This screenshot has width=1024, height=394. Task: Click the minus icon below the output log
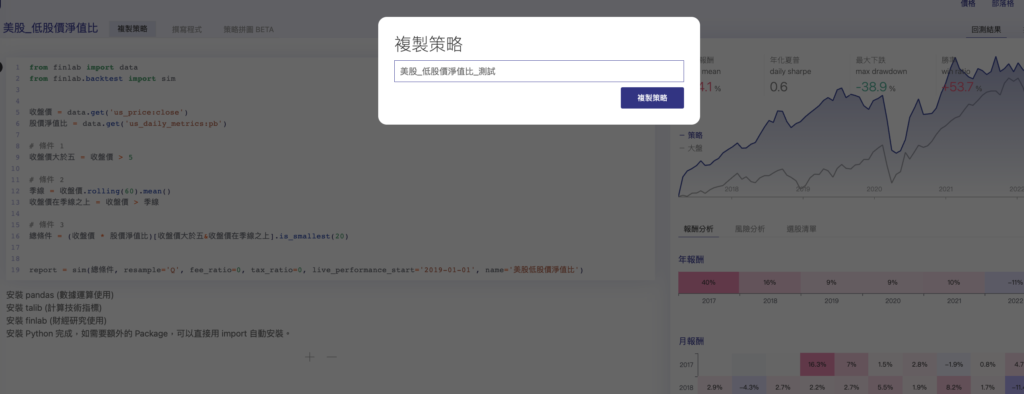(332, 357)
